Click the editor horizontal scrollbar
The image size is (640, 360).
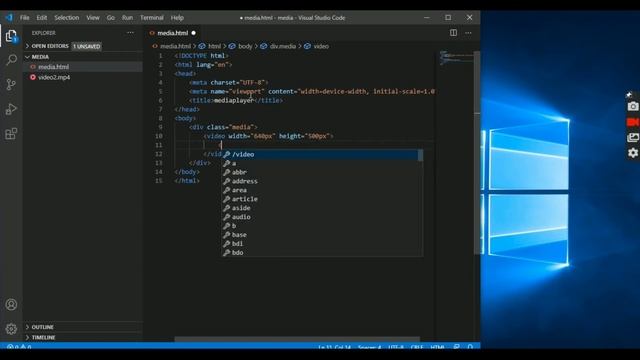click(297, 339)
